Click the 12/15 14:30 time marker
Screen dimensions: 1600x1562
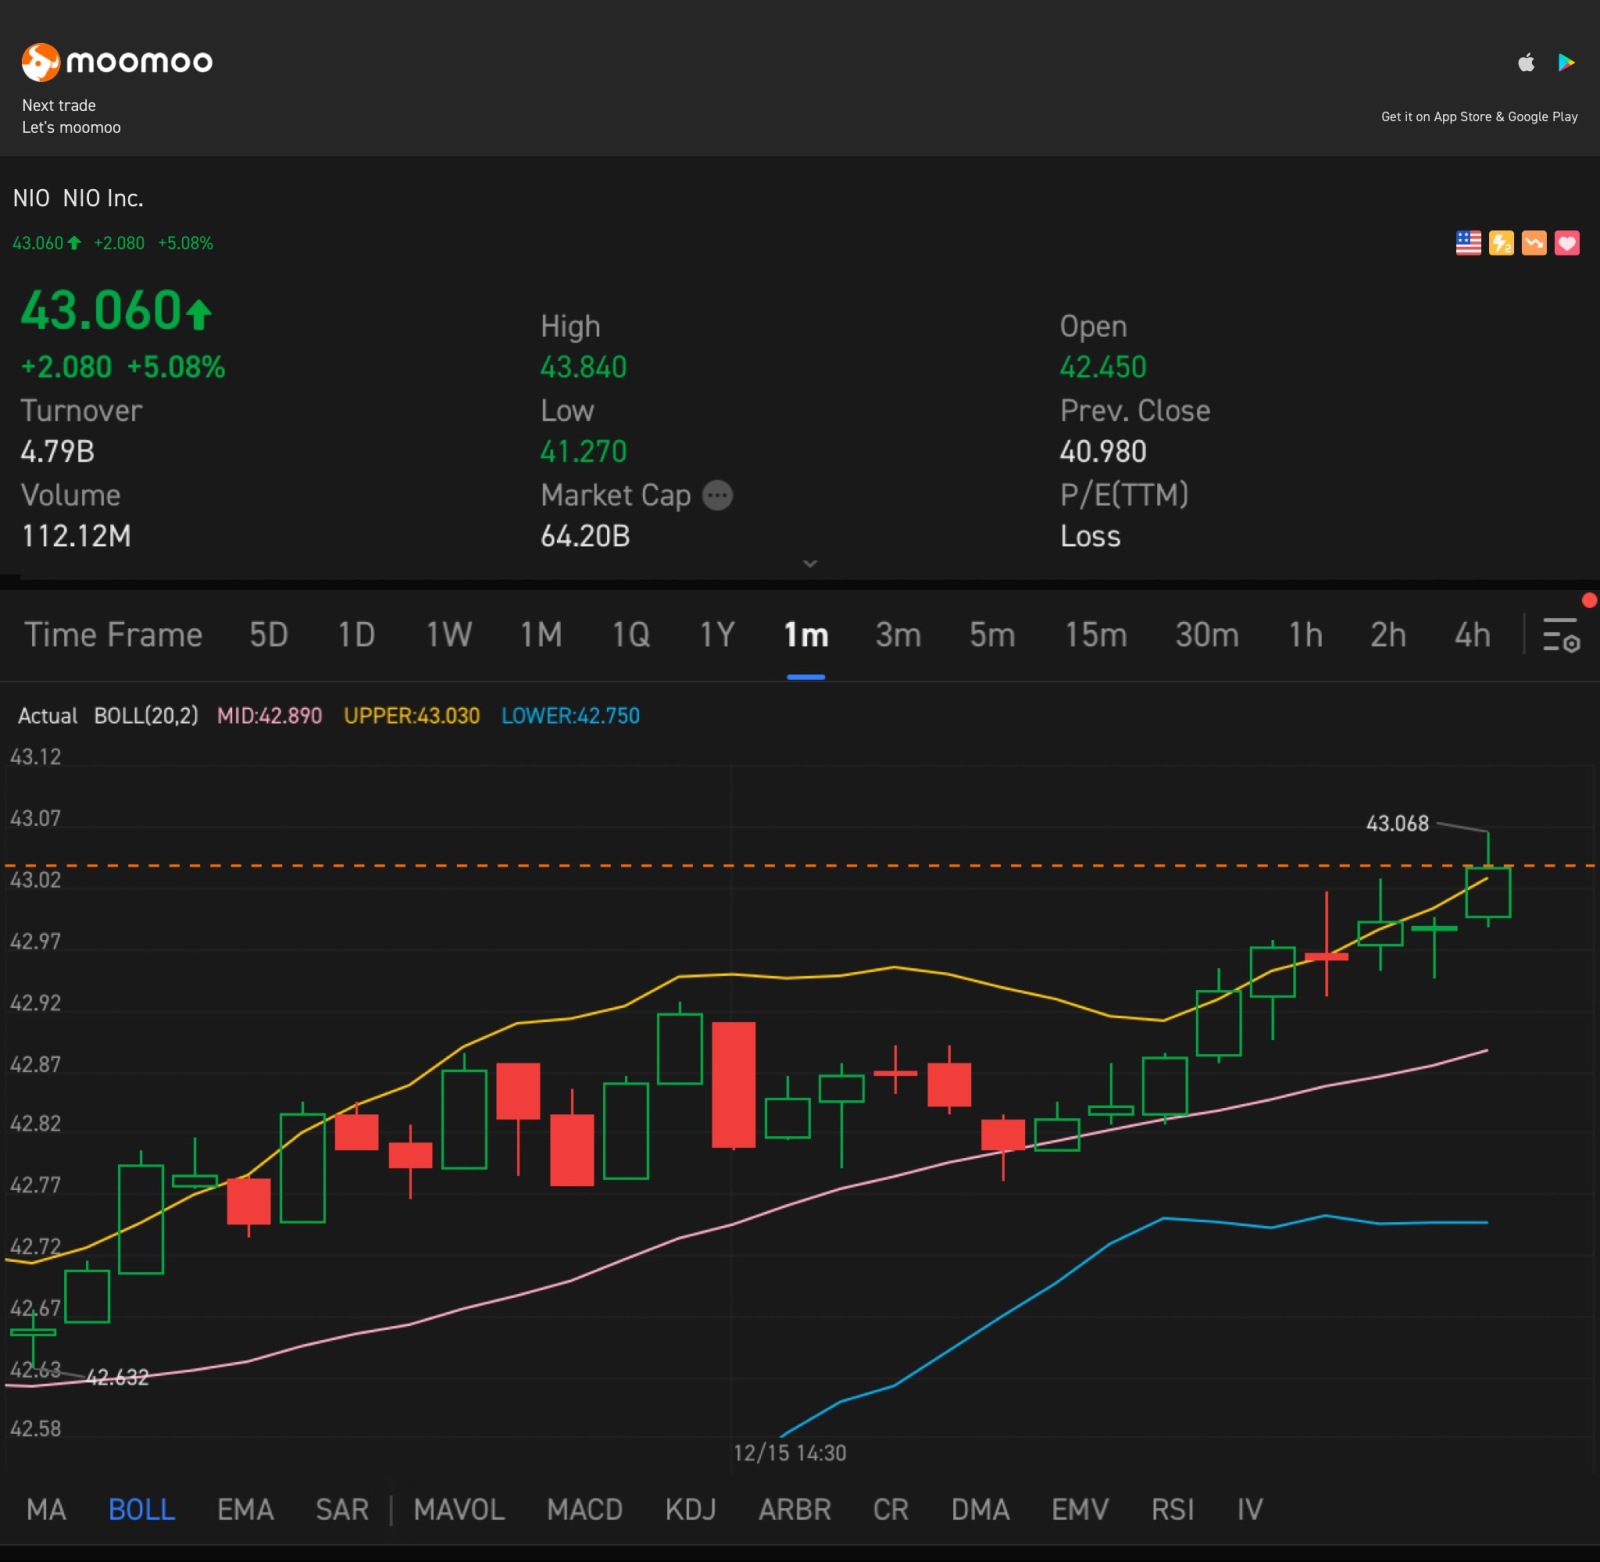pos(790,1453)
